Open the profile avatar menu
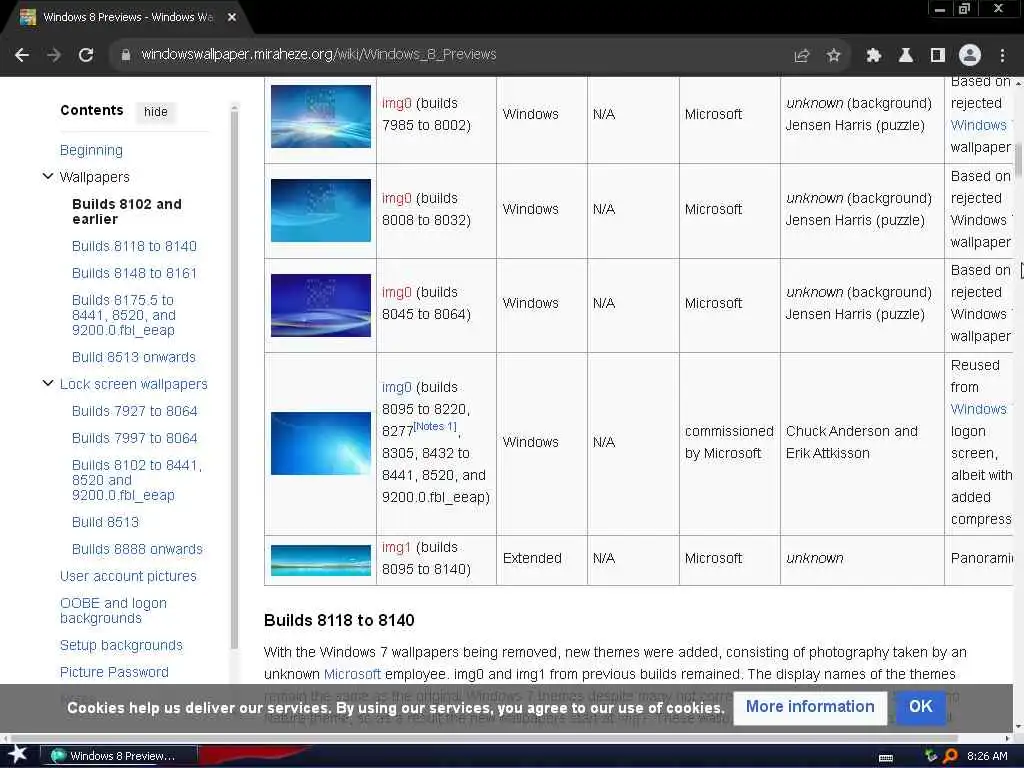The height and width of the screenshot is (768, 1024). 970,56
